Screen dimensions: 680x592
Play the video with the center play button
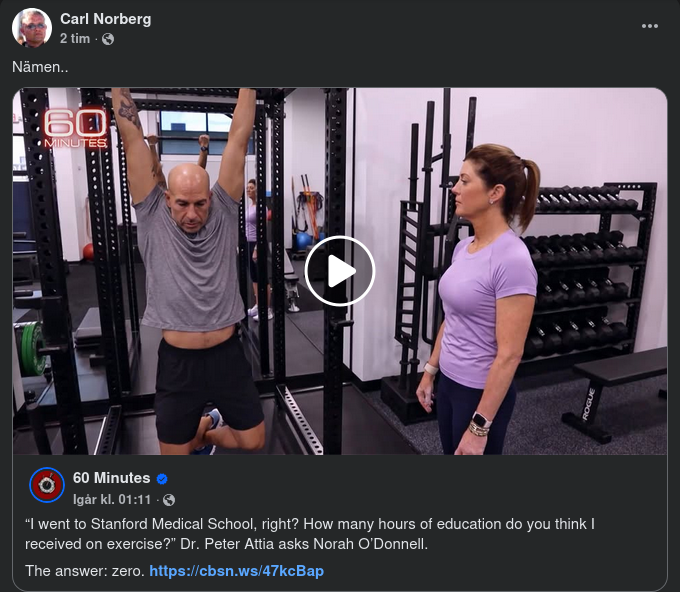point(340,271)
